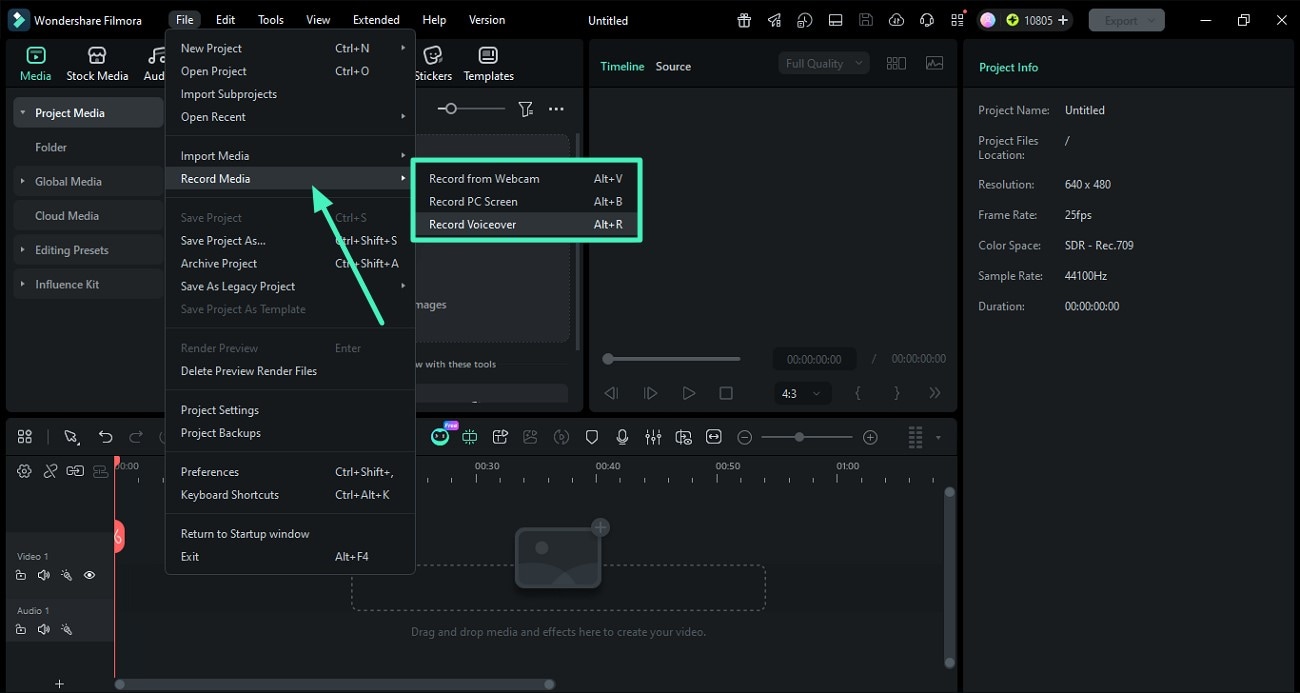The height and width of the screenshot is (693, 1300).
Task: Open Preferences from File menu
Action: pyautogui.click(x=290, y=472)
